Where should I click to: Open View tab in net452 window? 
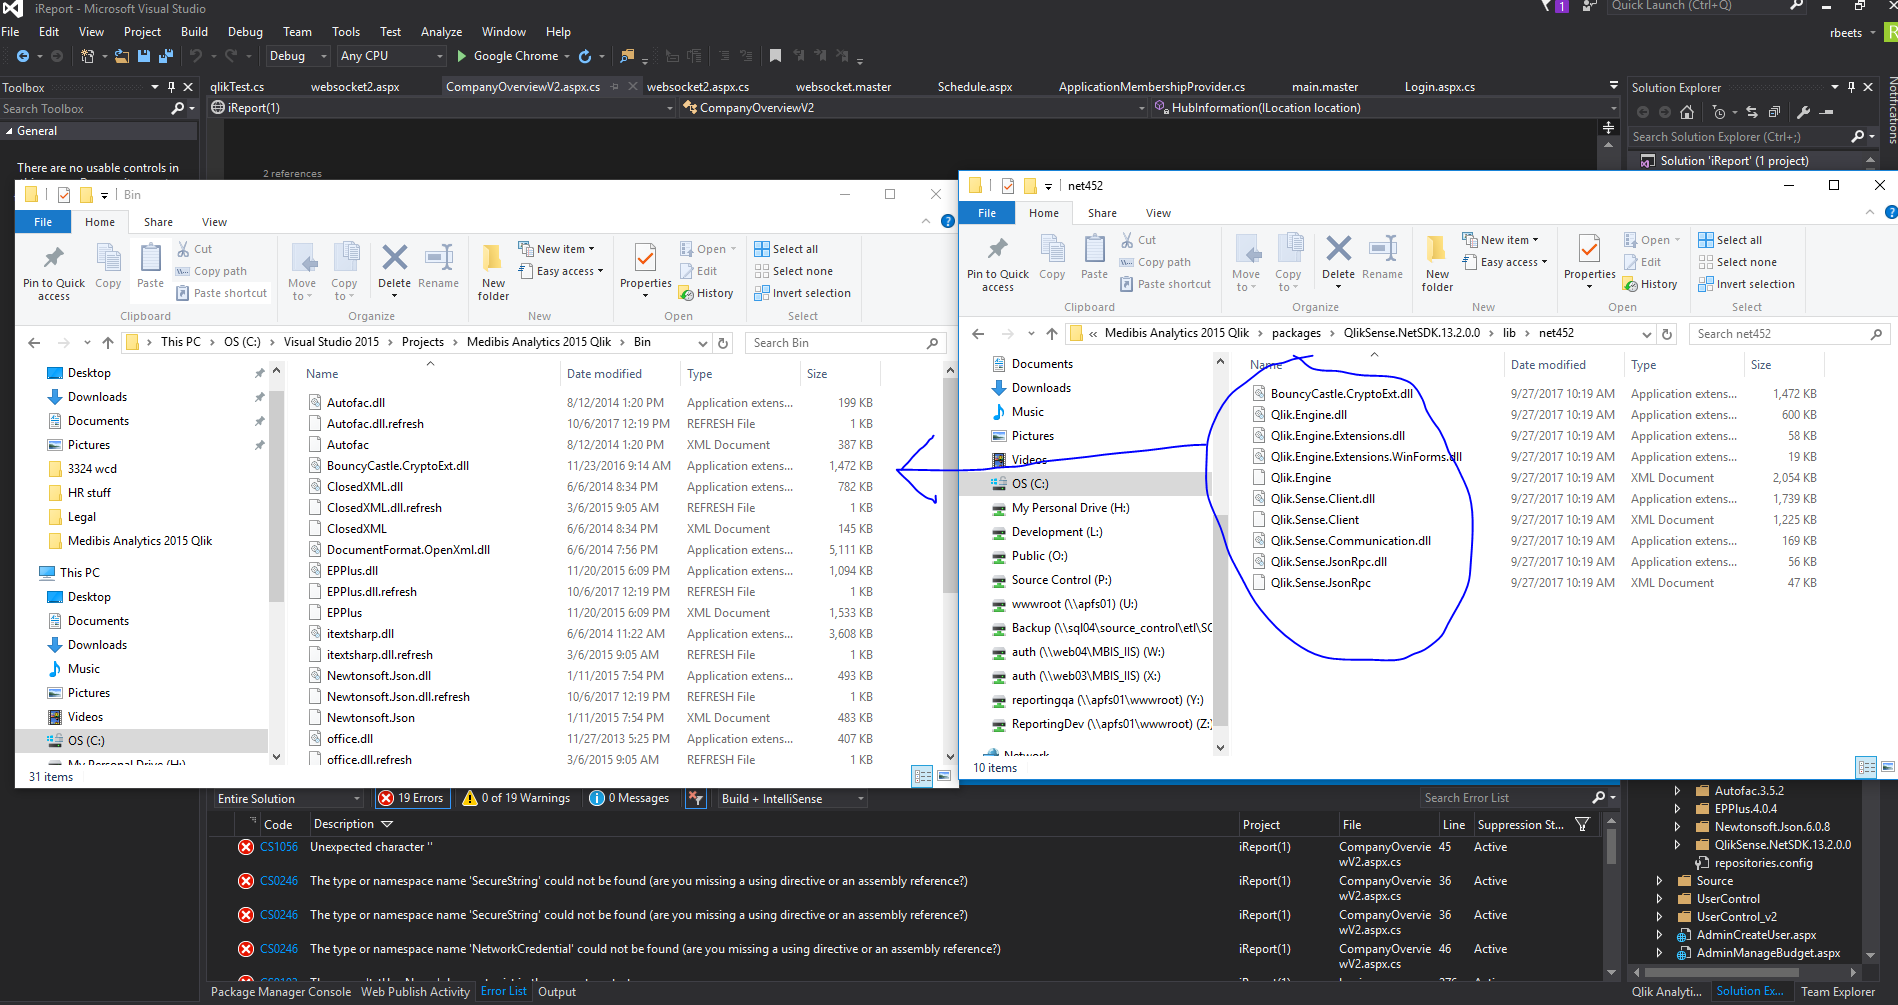point(1158,213)
